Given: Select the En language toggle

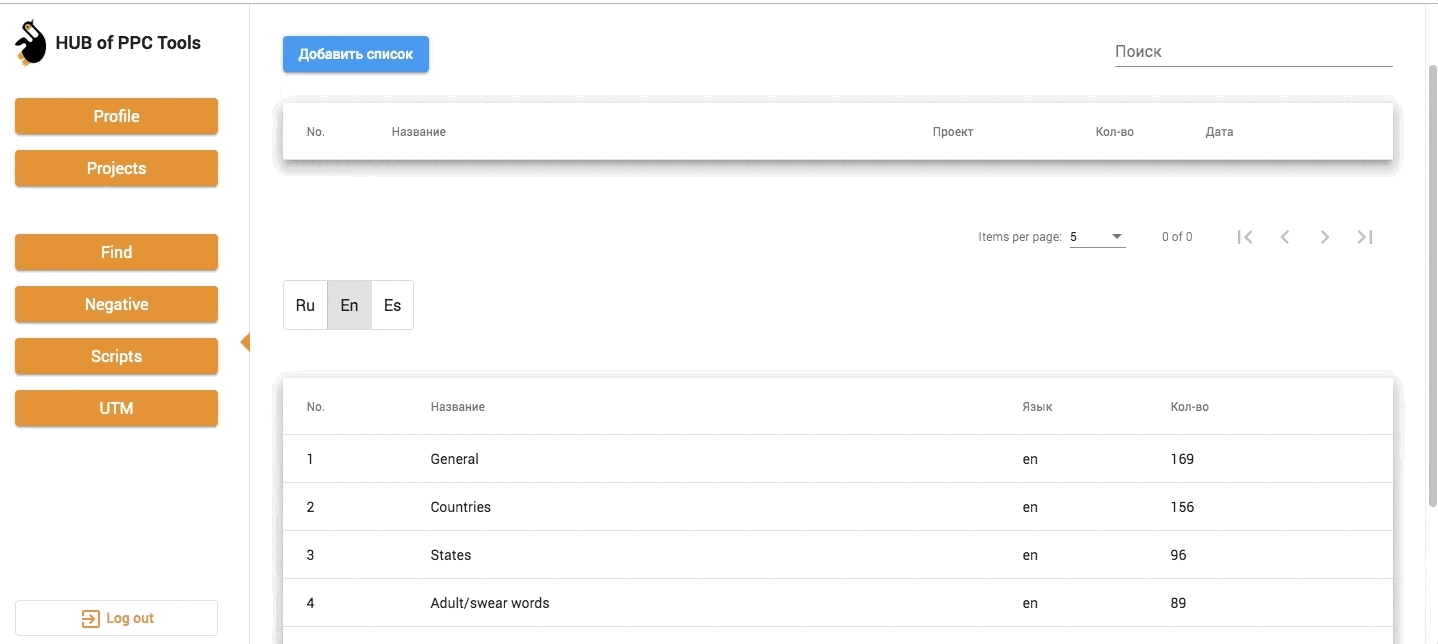Looking at the screenshot, I should pyautogui.click(x=349, y=305).
